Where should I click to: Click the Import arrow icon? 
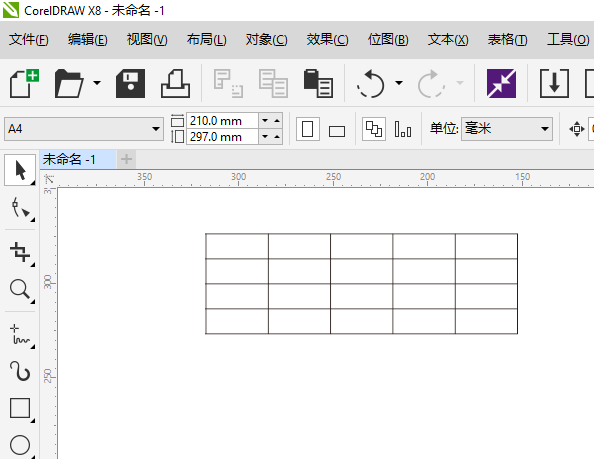554,83
